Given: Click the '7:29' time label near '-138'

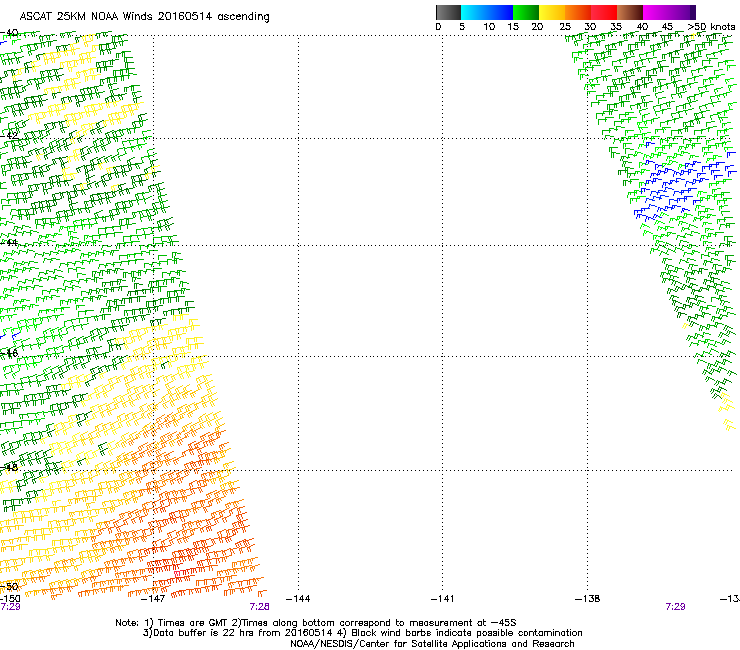Looking at the screenshot, I should click(x=675, y=607).
